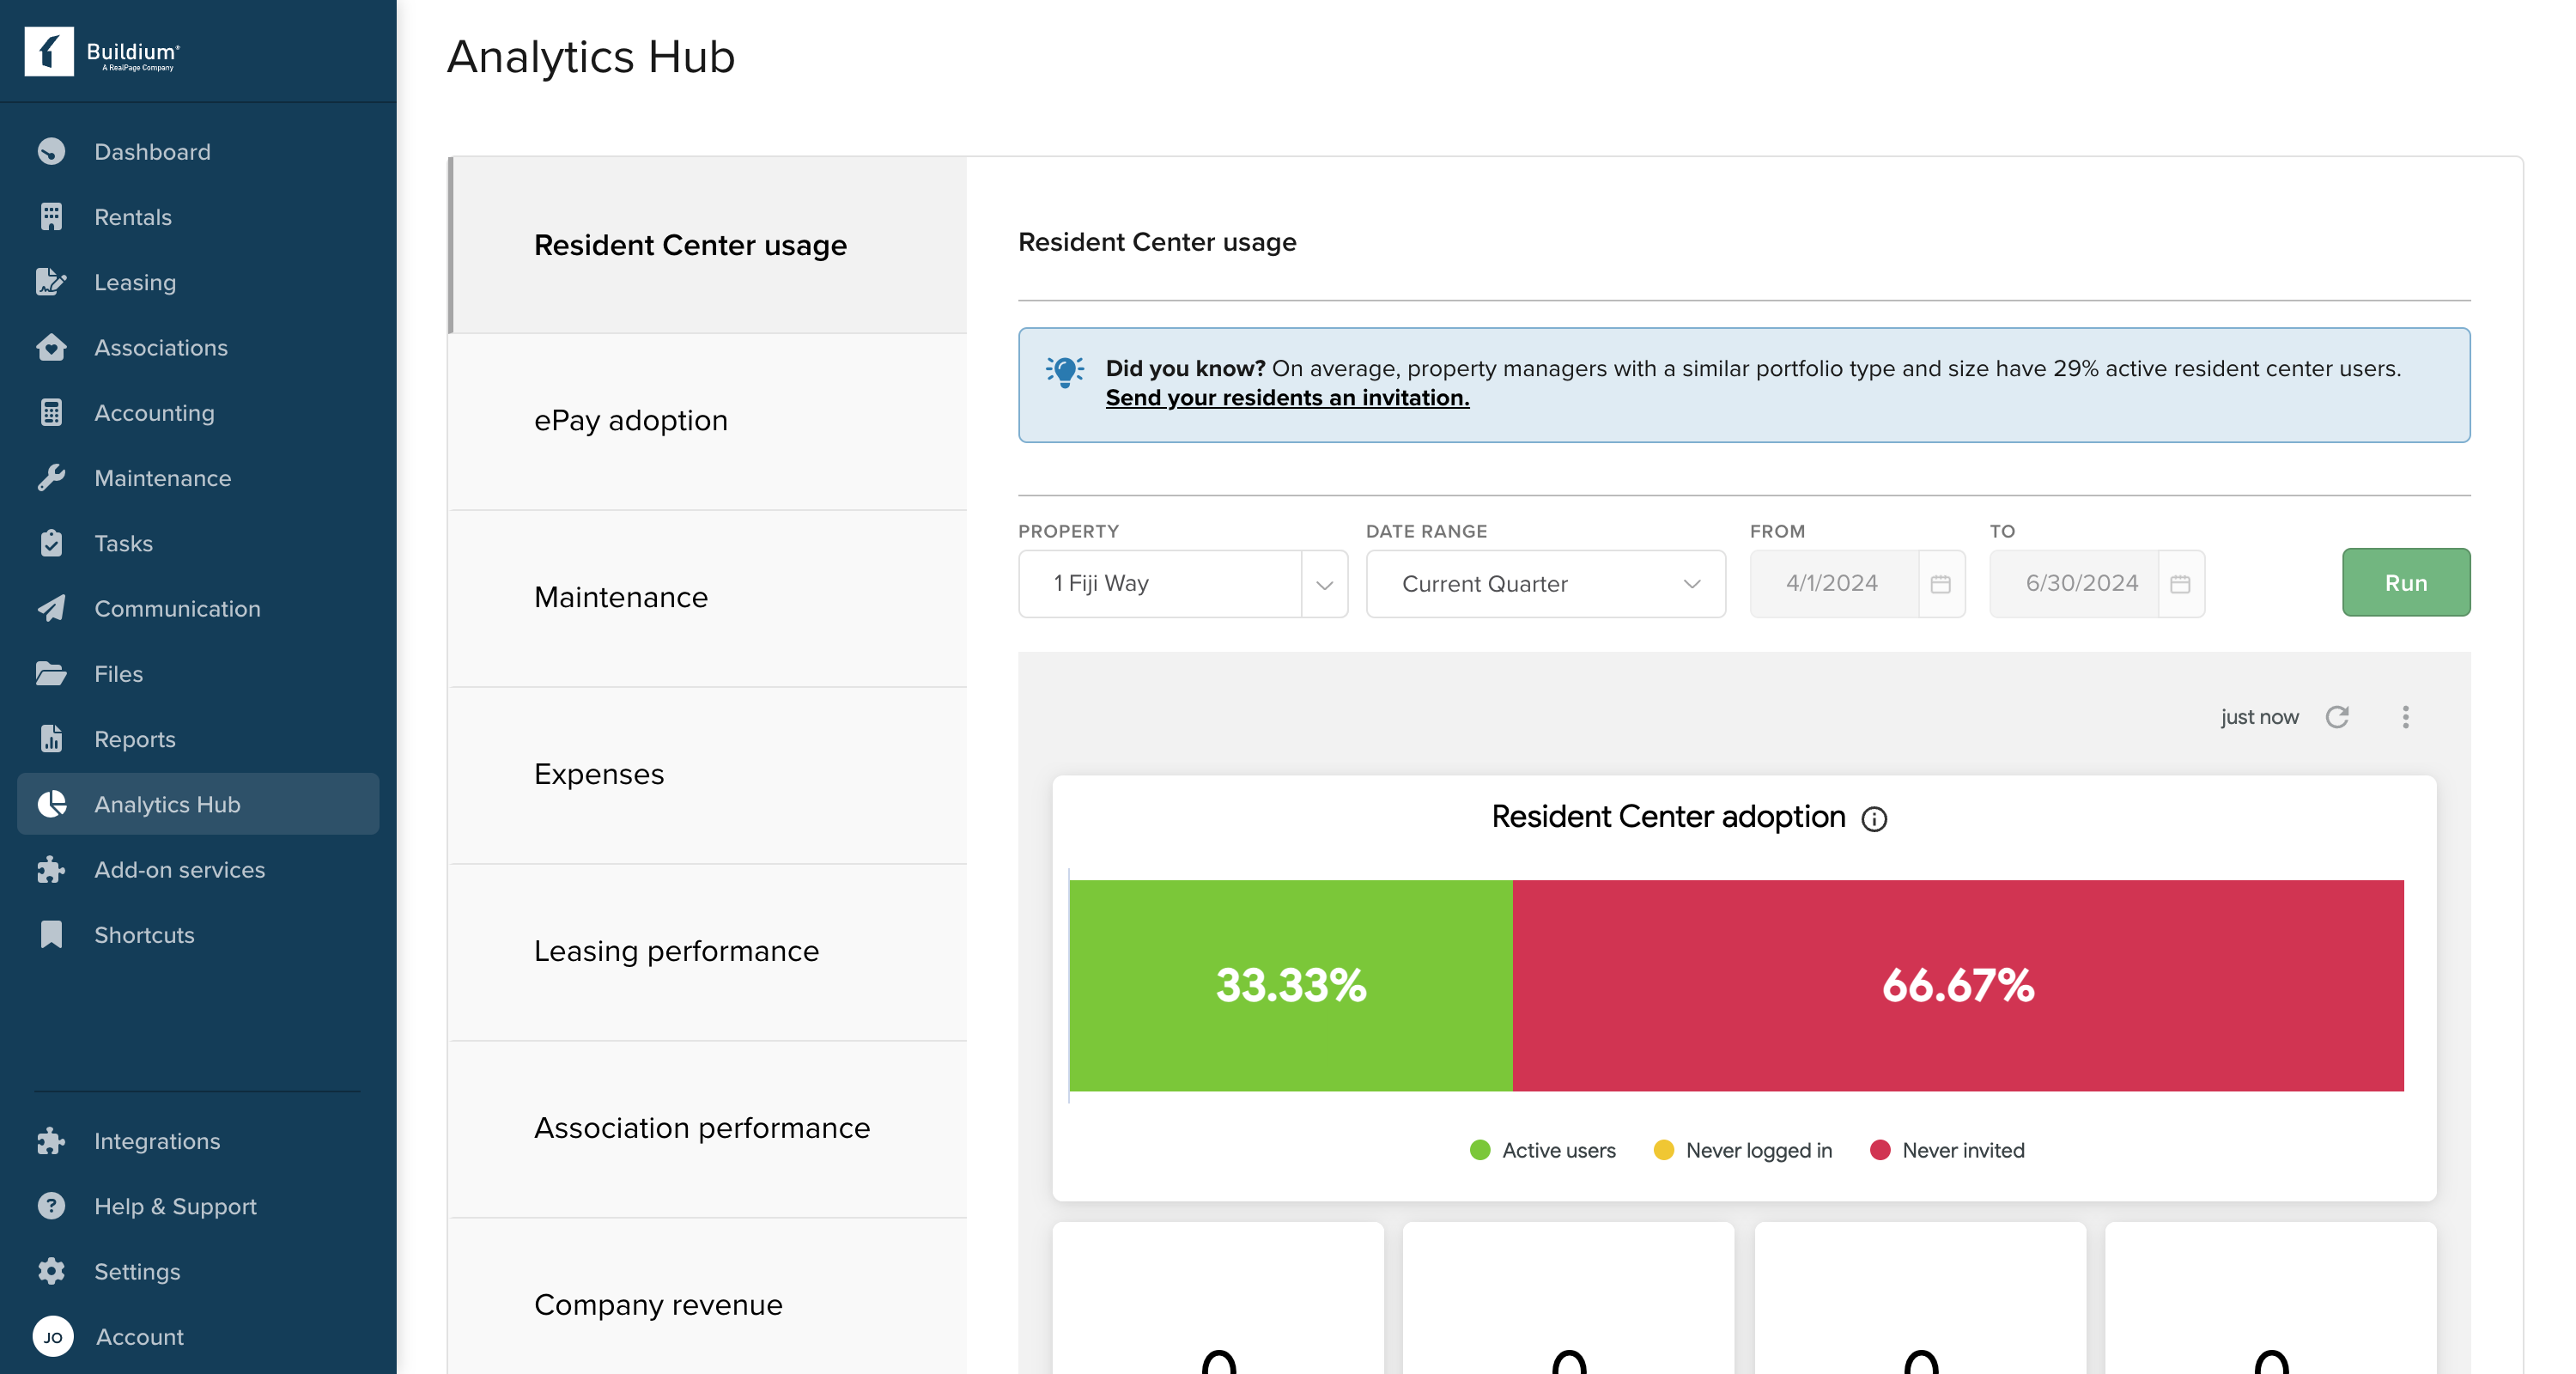Switch to the ePay adoption tab
Viewport: 2576px width, 1374px height.
(708, 421)
